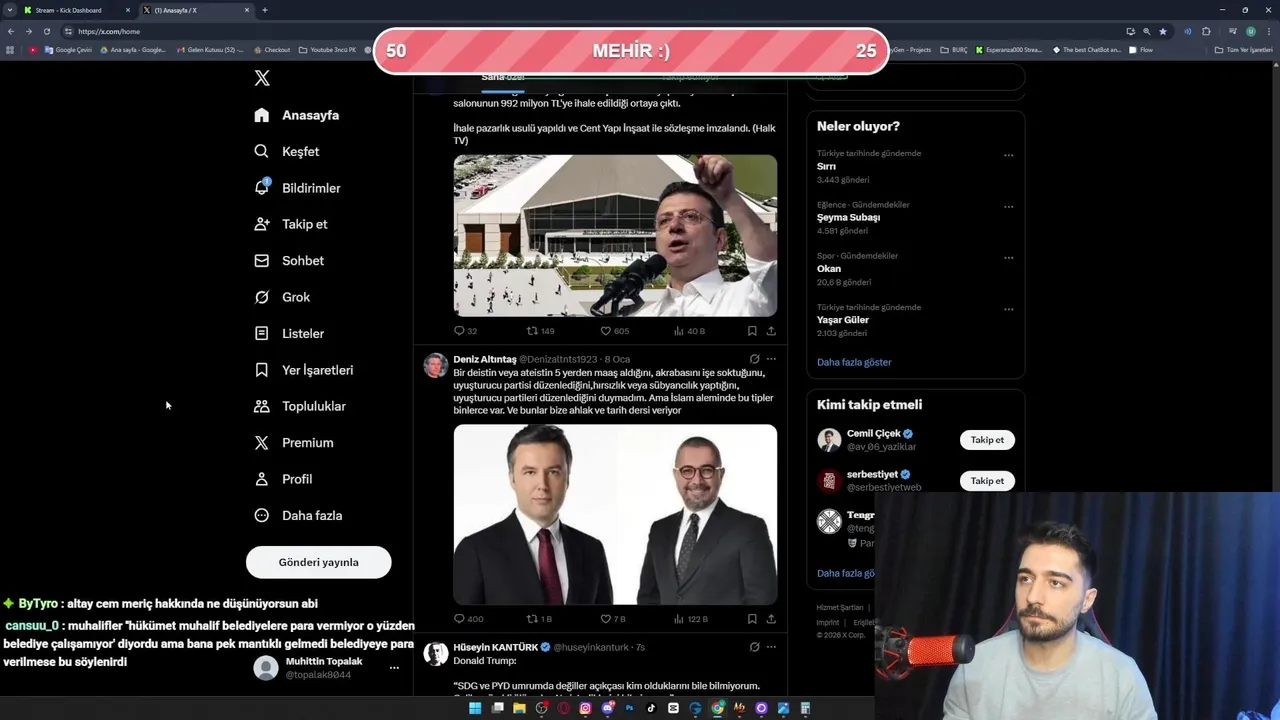The width and height of the screenshot is (1280, 720).
Task: Close the Anasayfa / X tab
Action: (247, 10)
